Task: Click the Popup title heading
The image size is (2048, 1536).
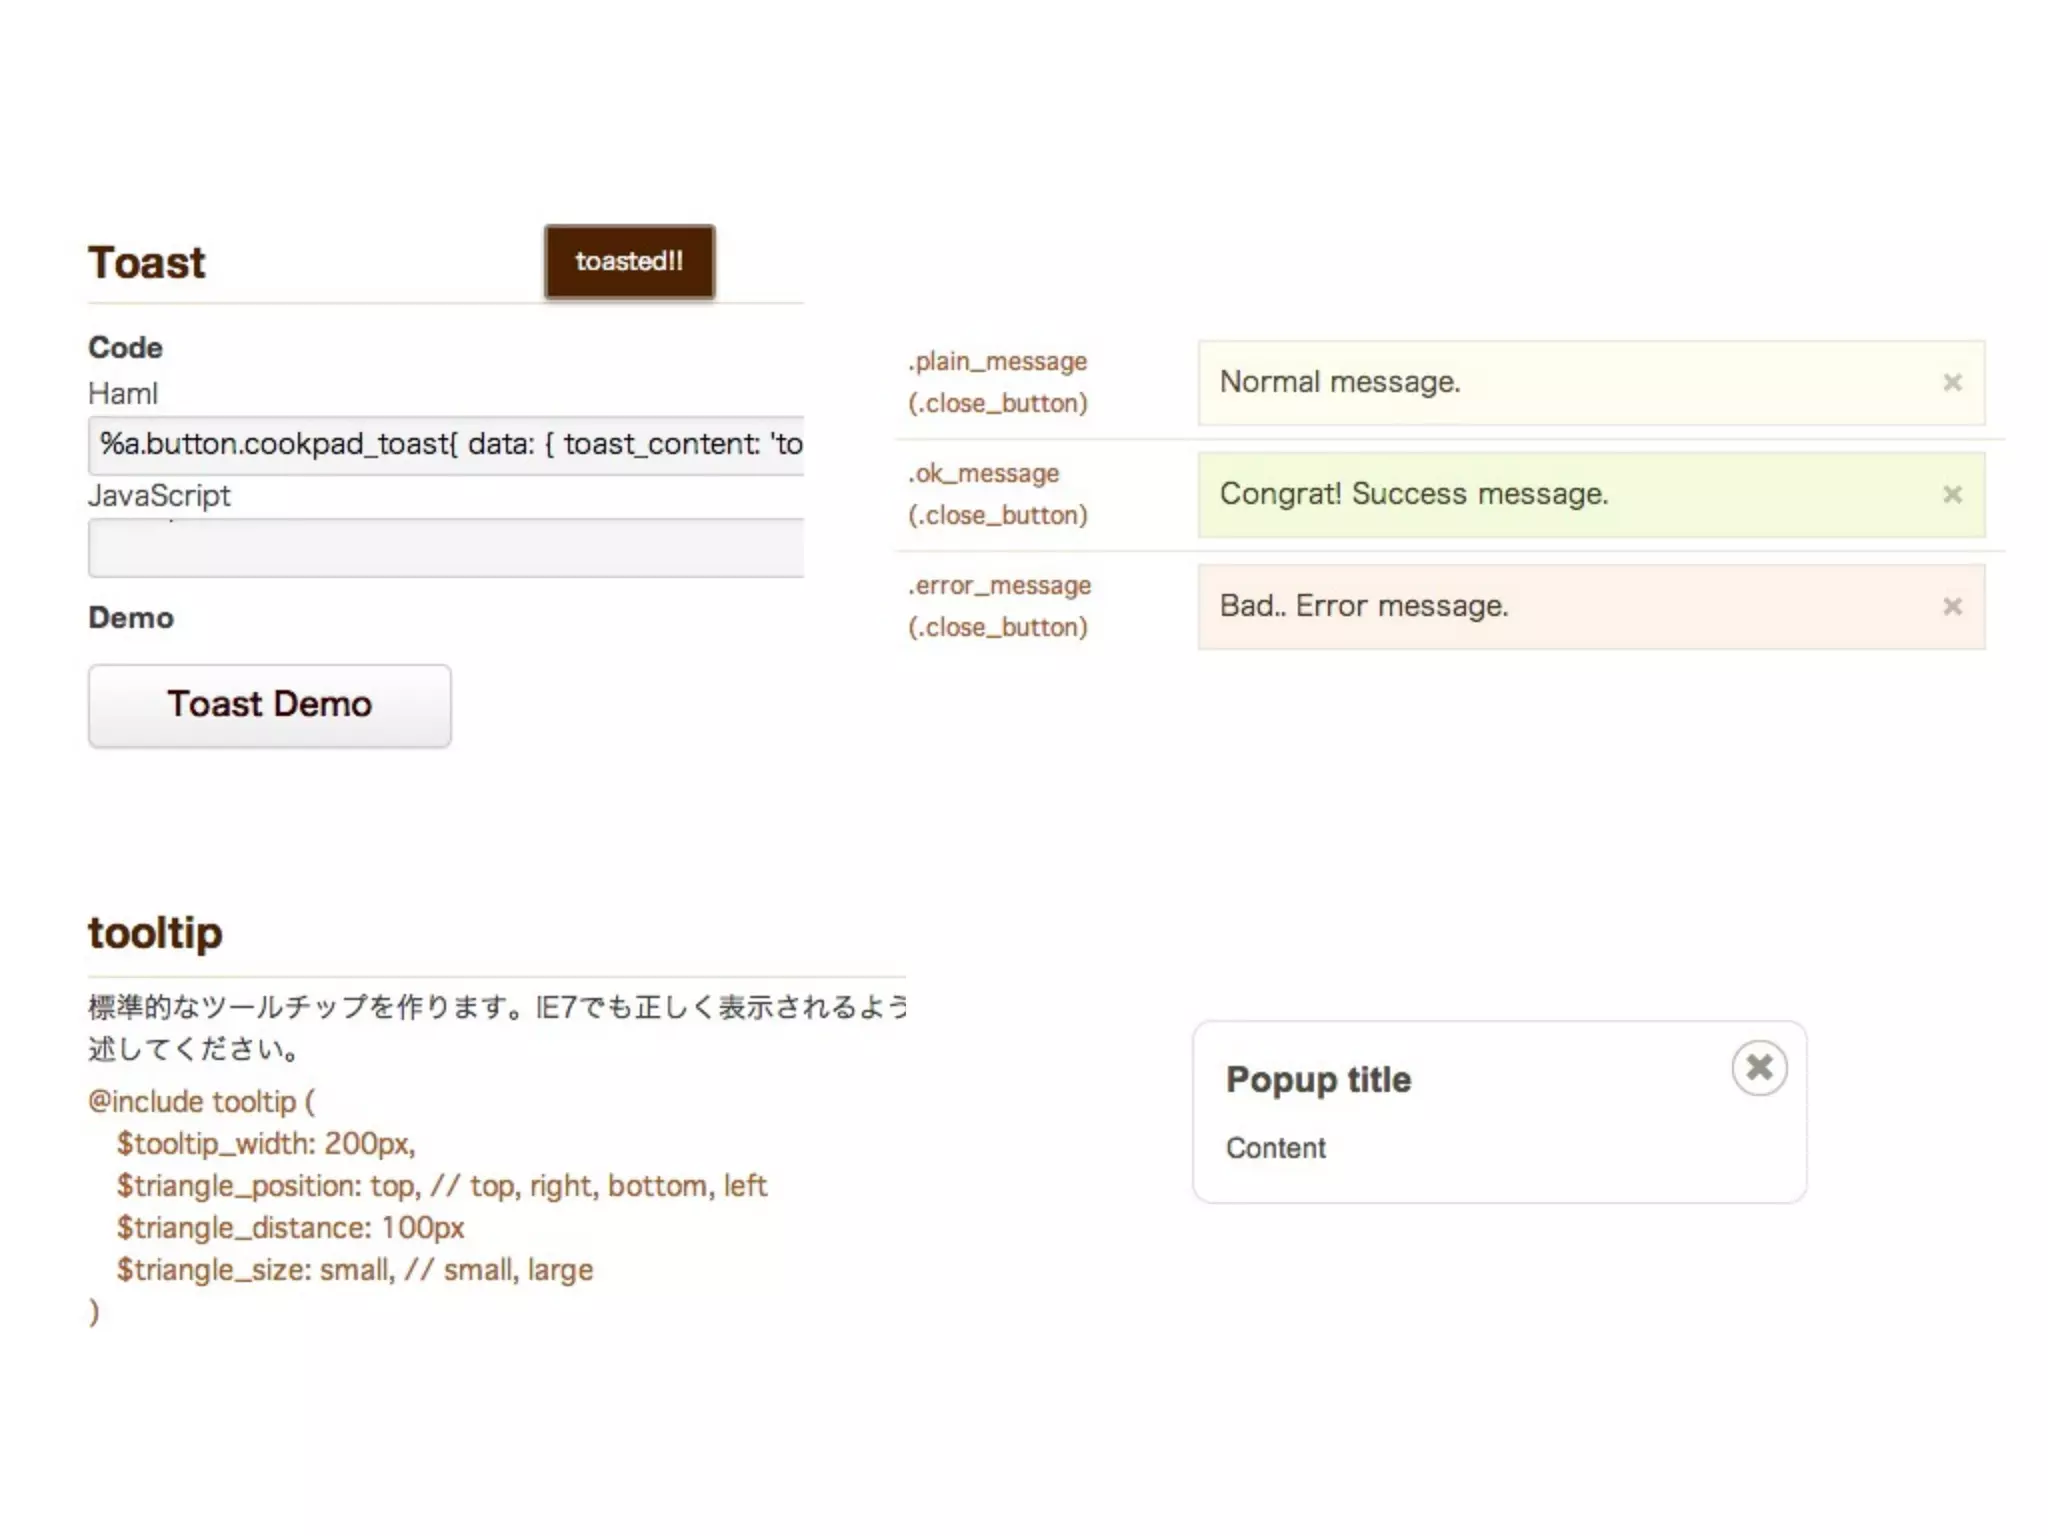Action: coord(1318,1080)
